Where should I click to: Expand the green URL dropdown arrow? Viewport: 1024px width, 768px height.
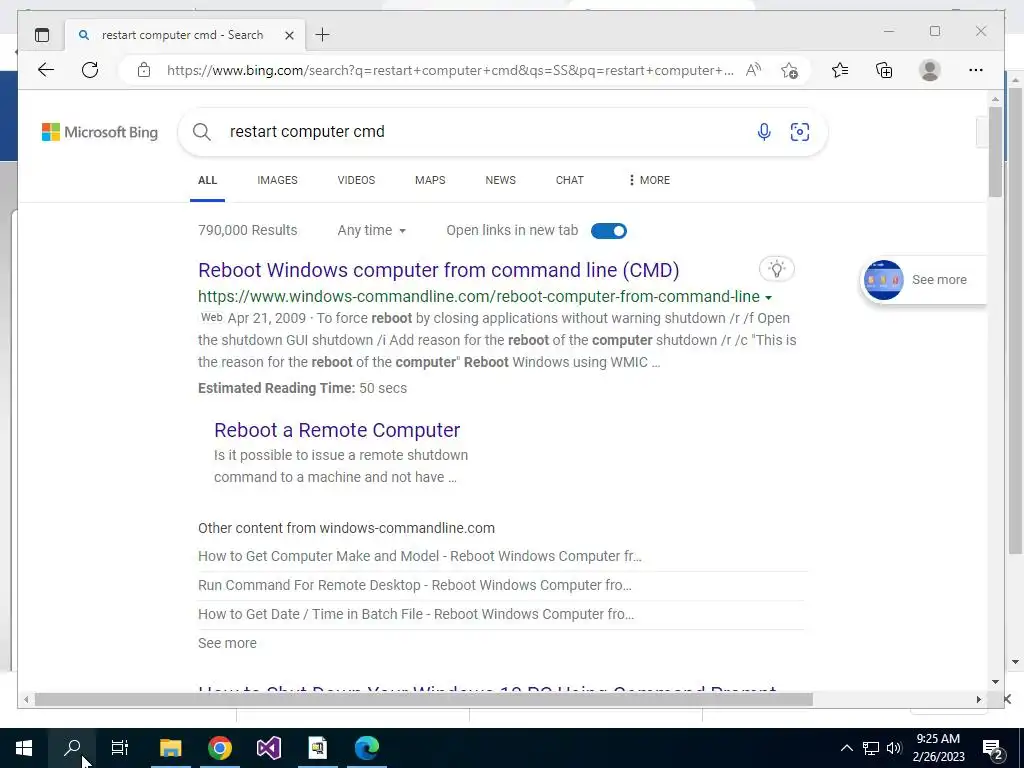[769, 298]
